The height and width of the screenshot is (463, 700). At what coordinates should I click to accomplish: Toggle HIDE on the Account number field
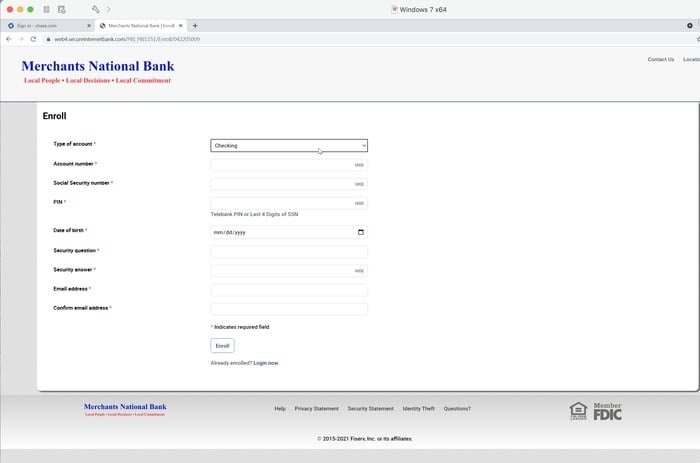359,165
